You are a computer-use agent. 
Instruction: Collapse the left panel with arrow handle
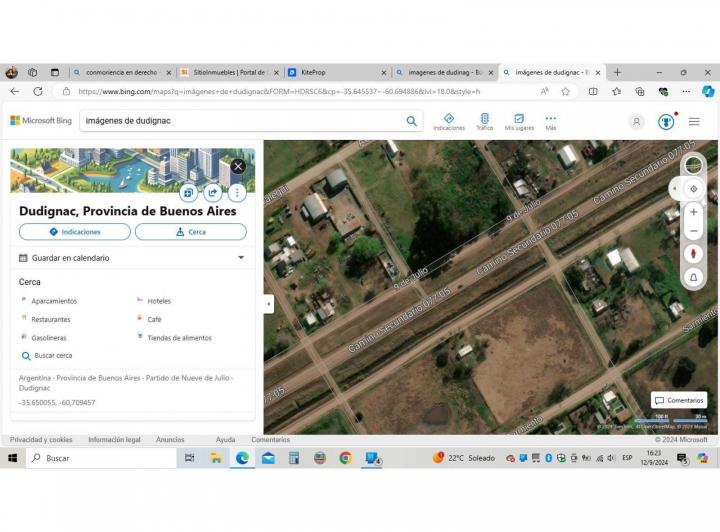pyautogui.click(x=269, y=304)
